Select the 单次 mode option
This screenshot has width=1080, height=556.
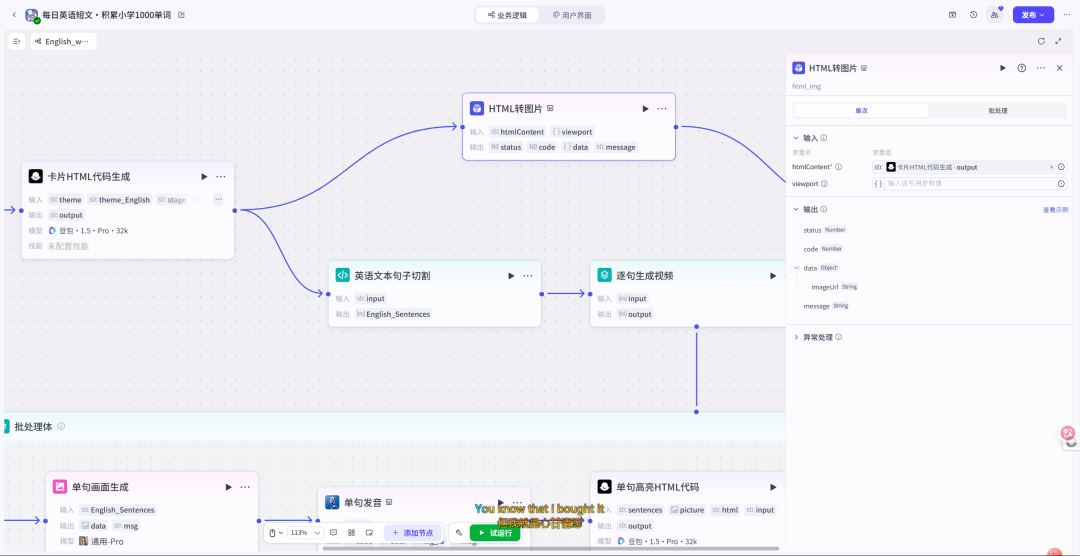pyautogui.click(x=861, y=110)
